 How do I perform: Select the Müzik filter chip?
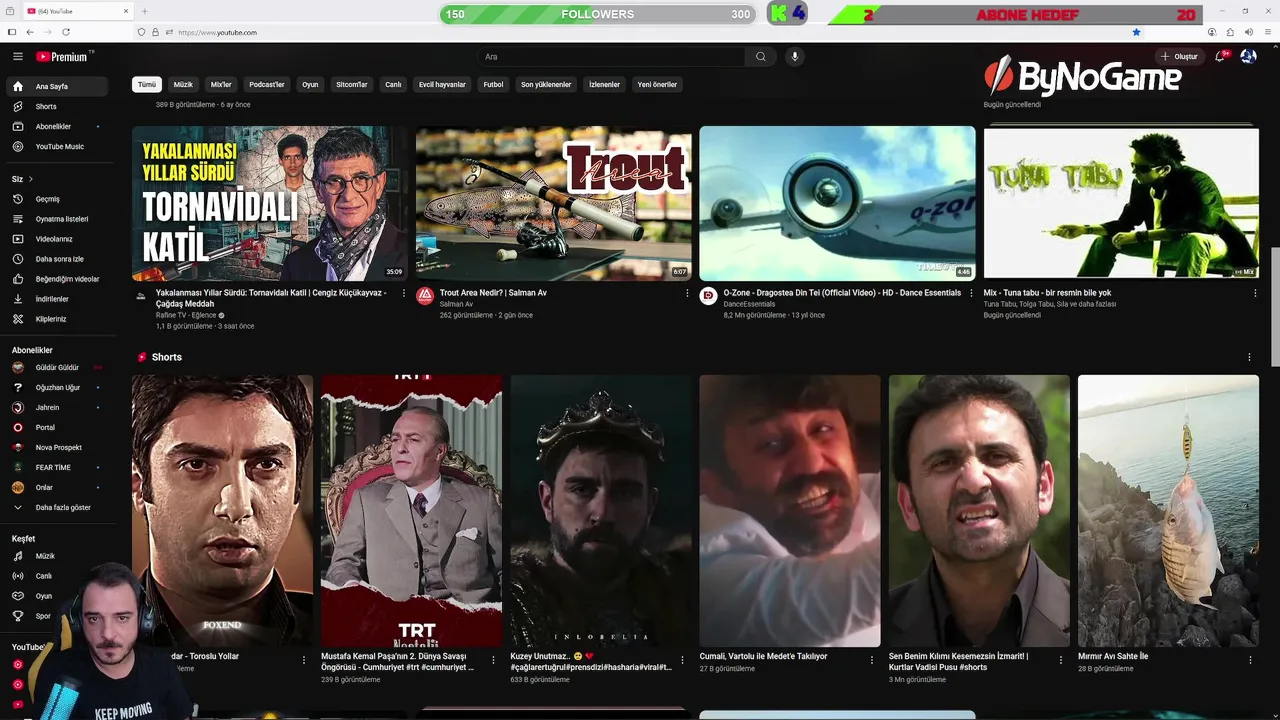pos(183,84)
